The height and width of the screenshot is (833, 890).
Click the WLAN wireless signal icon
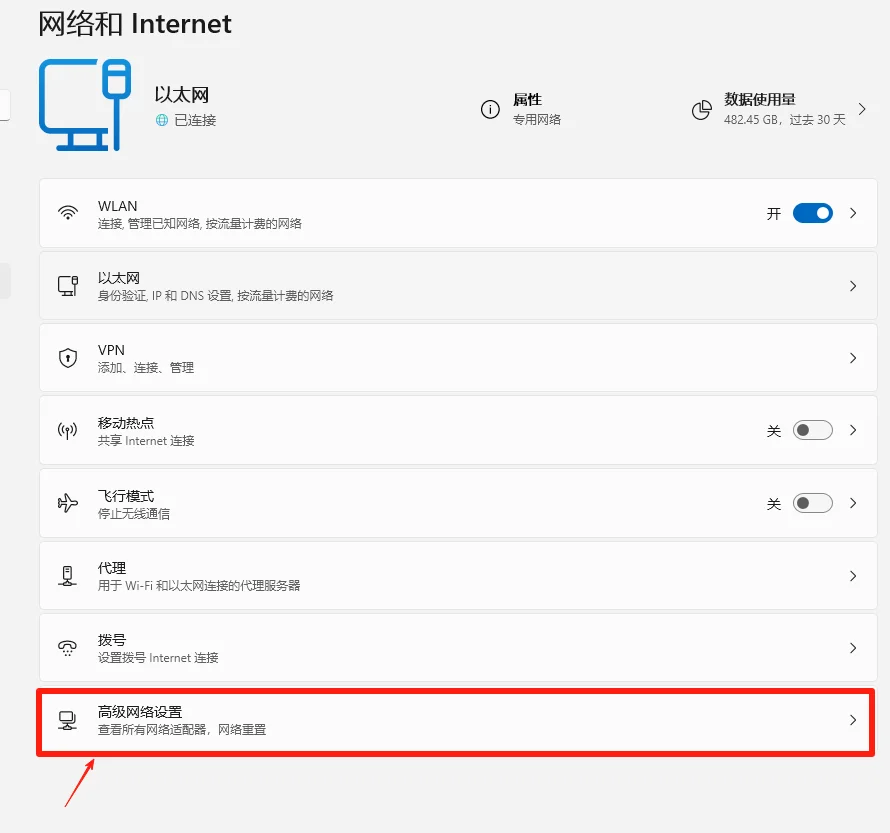click(x=68, y=213)
